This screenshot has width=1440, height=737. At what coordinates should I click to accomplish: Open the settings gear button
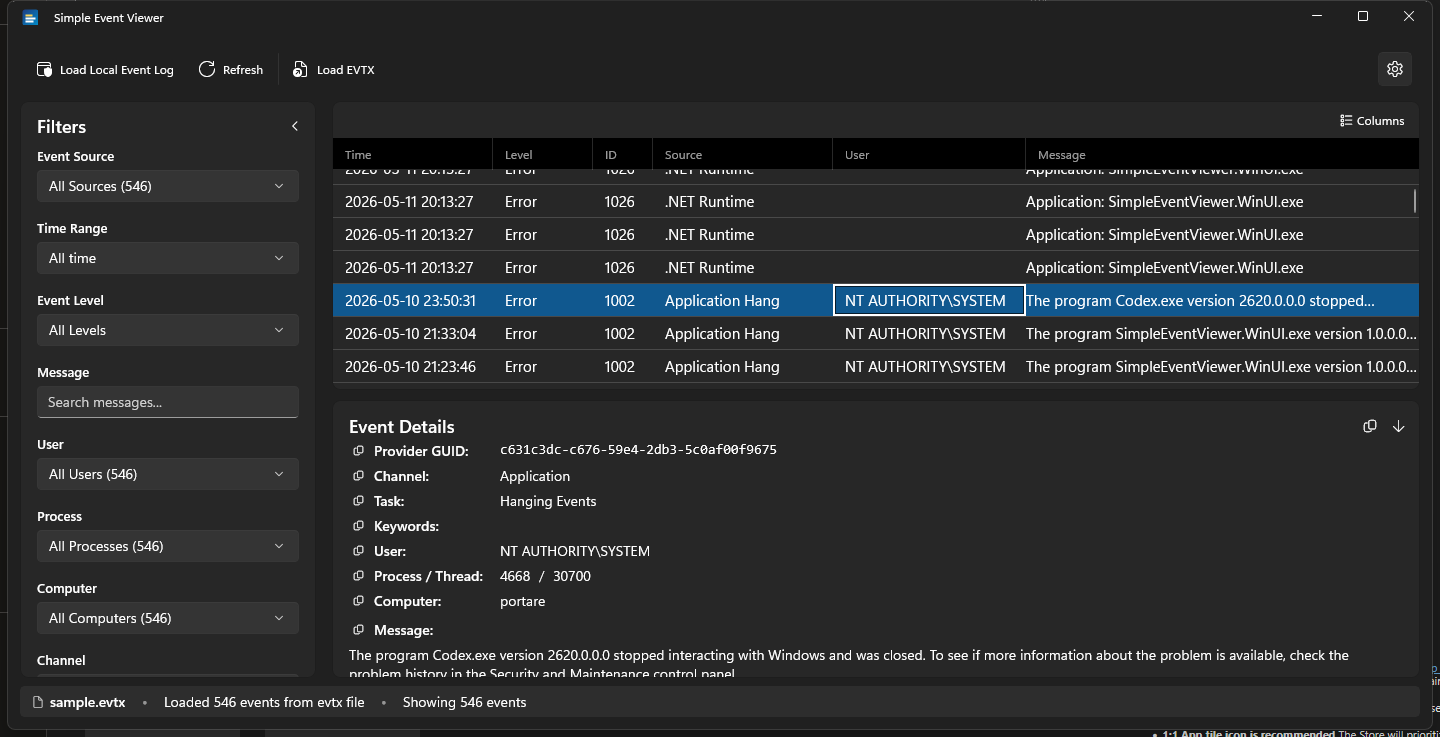tap(1395, 69)
